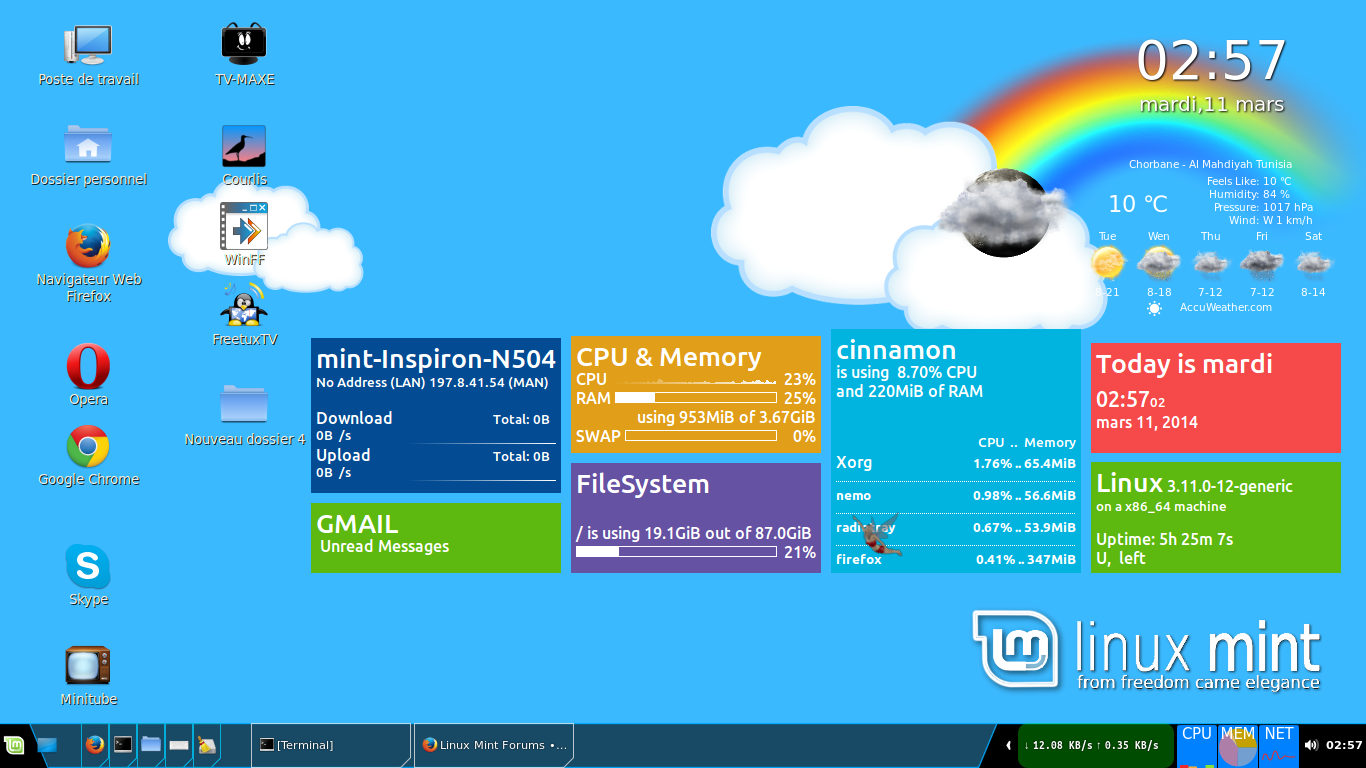Click the GMAIL Unread Messages tile
The image size is (1366, 768).
pos(436,538)
